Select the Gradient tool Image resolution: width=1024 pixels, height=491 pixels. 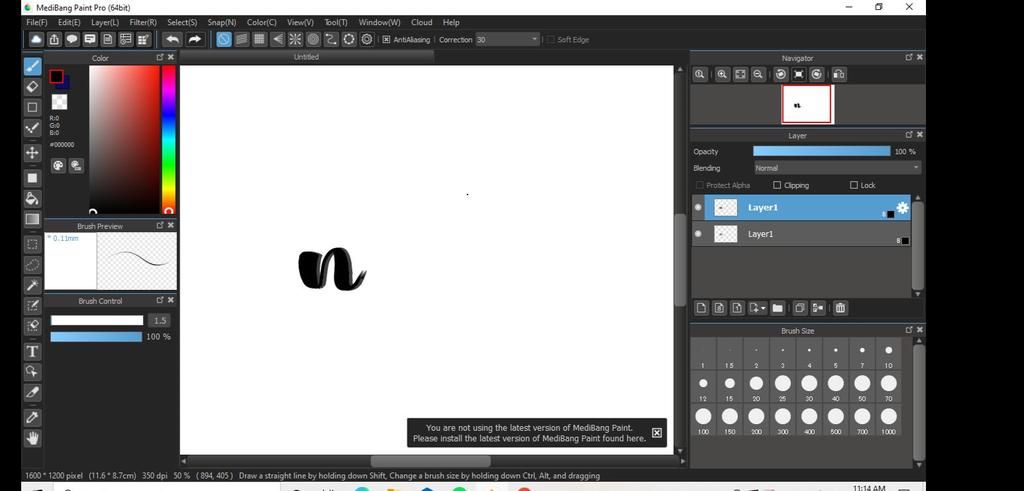coord(32,219)
